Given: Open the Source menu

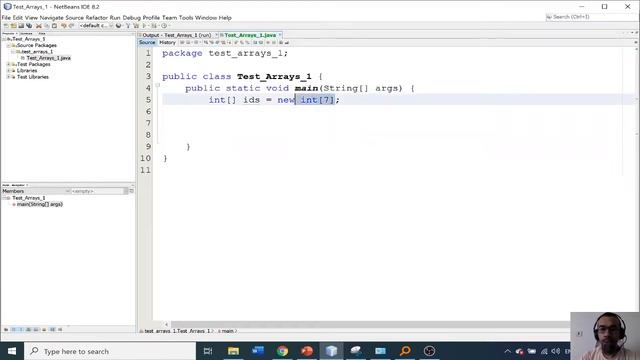Looking at the screenshot, I should click(74, 18).
